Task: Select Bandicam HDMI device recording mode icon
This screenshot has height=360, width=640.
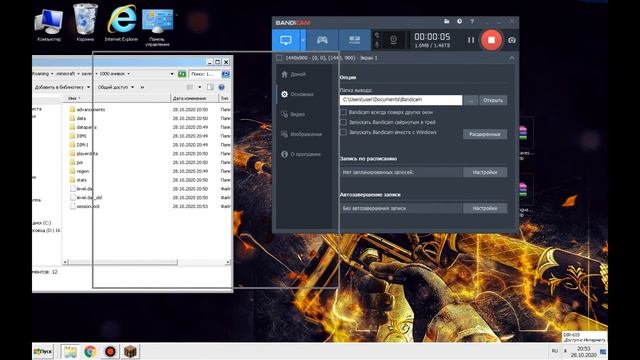Action: (x=354, y=40)
